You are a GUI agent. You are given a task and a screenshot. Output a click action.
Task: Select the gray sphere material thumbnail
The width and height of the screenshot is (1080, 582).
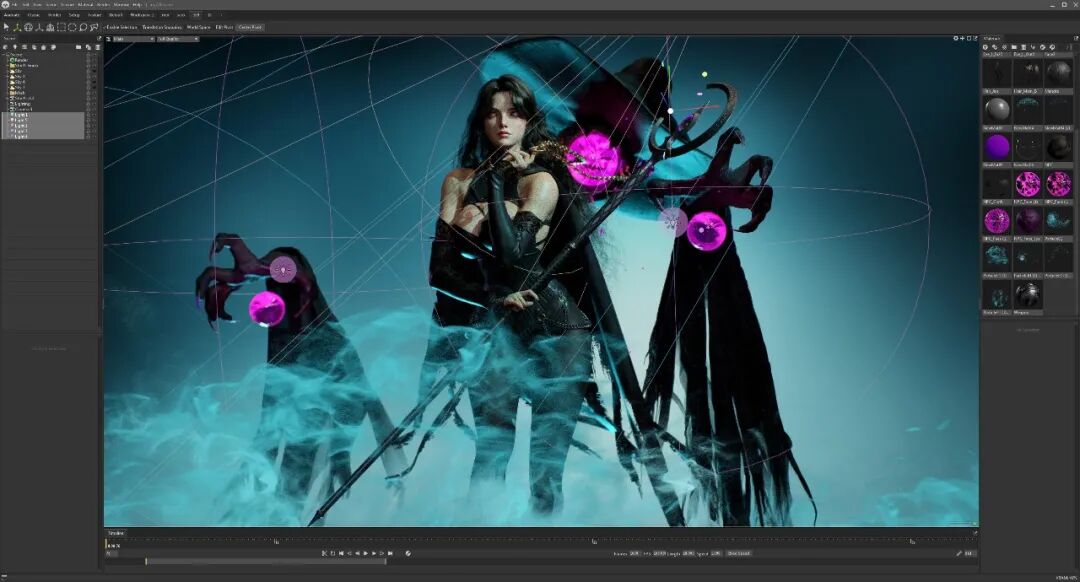tap(997, 110)
